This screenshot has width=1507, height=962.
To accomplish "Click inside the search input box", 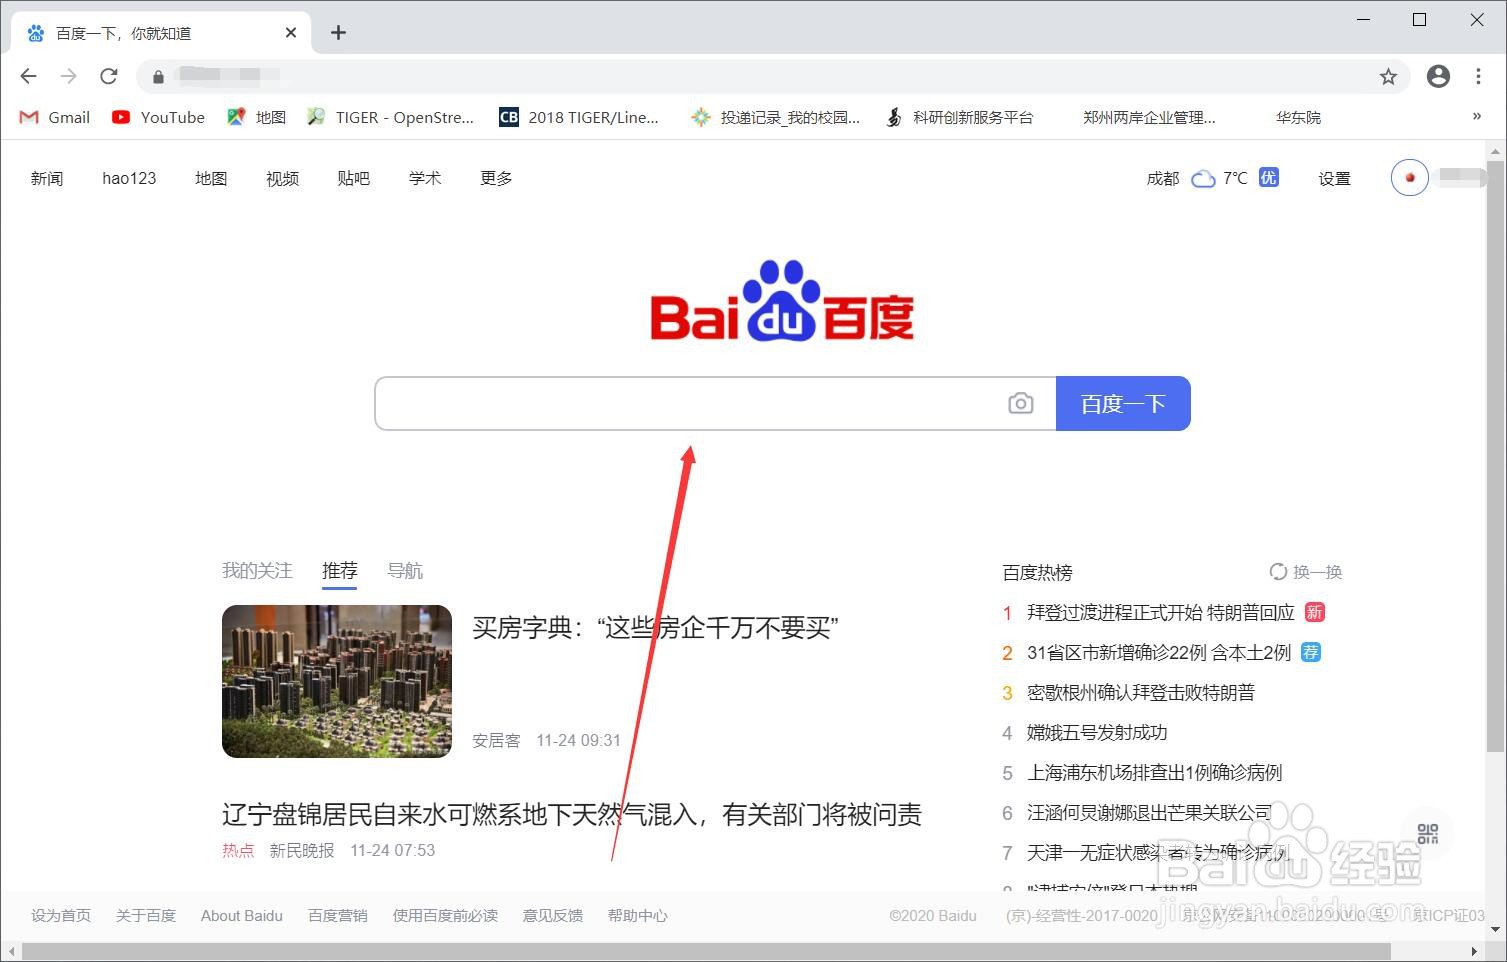I will click(690, 403).
